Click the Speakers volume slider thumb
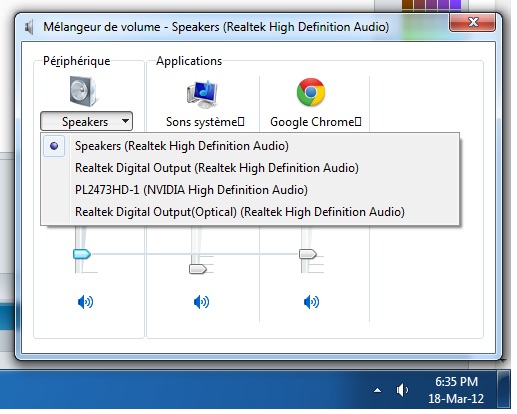Image resolution: width=517 pixels, height=414 pixels. (82, 254)
